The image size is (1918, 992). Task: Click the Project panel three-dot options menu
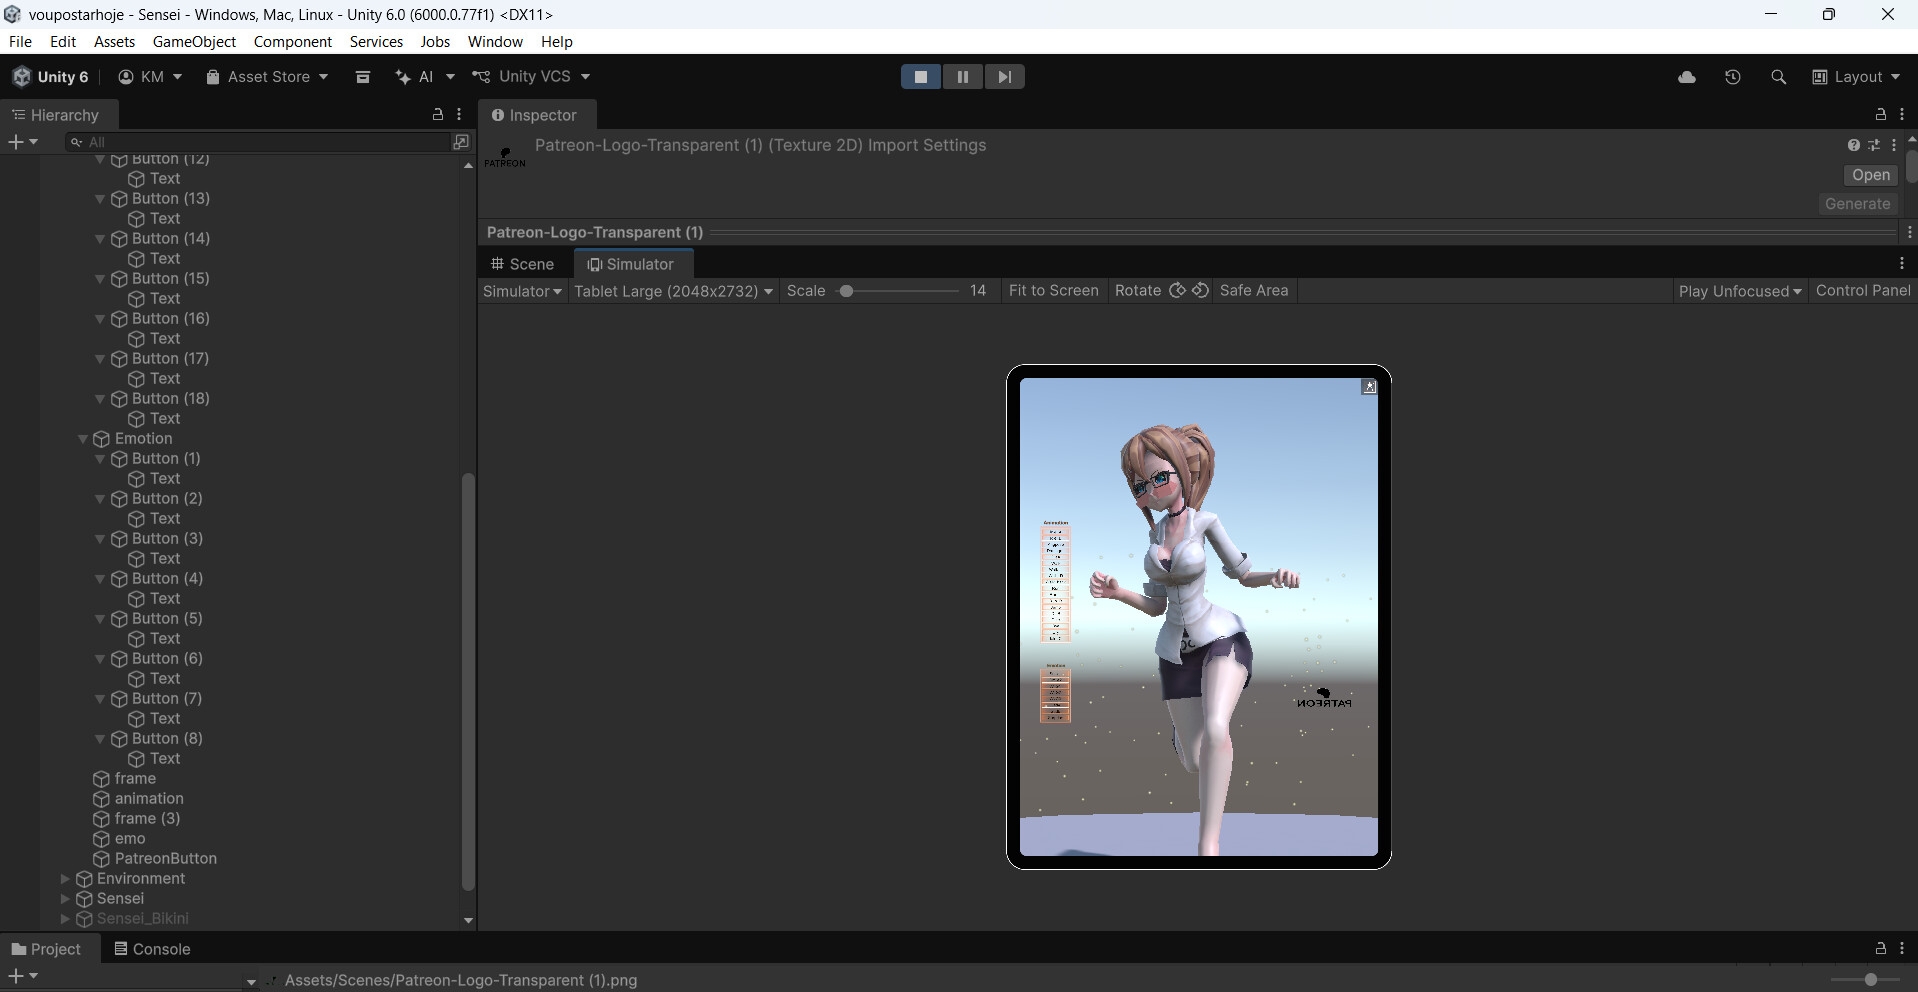[x=1902, y=948]
